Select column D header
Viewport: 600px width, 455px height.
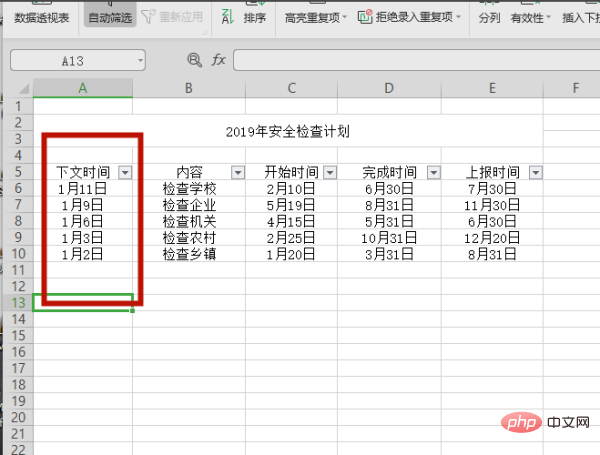(x=389, y=88)
